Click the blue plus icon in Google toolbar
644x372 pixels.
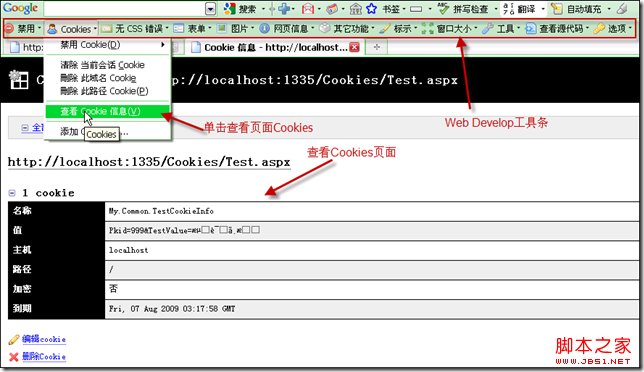coord(284,9)
